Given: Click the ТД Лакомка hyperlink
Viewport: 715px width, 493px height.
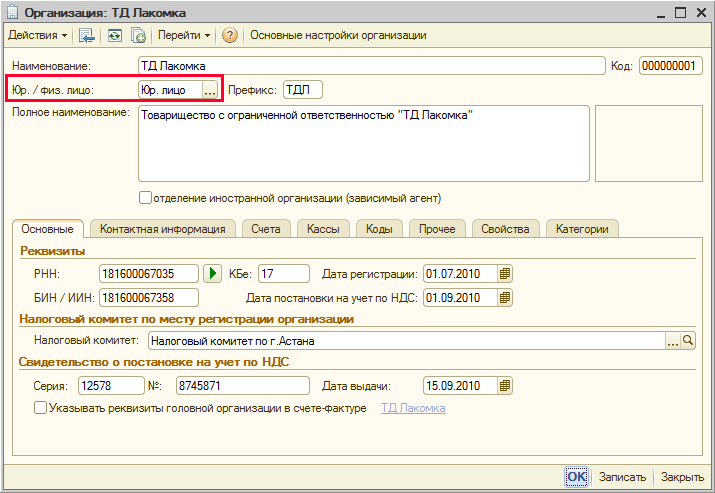Looking at the screenshot, I should [413, 408].
